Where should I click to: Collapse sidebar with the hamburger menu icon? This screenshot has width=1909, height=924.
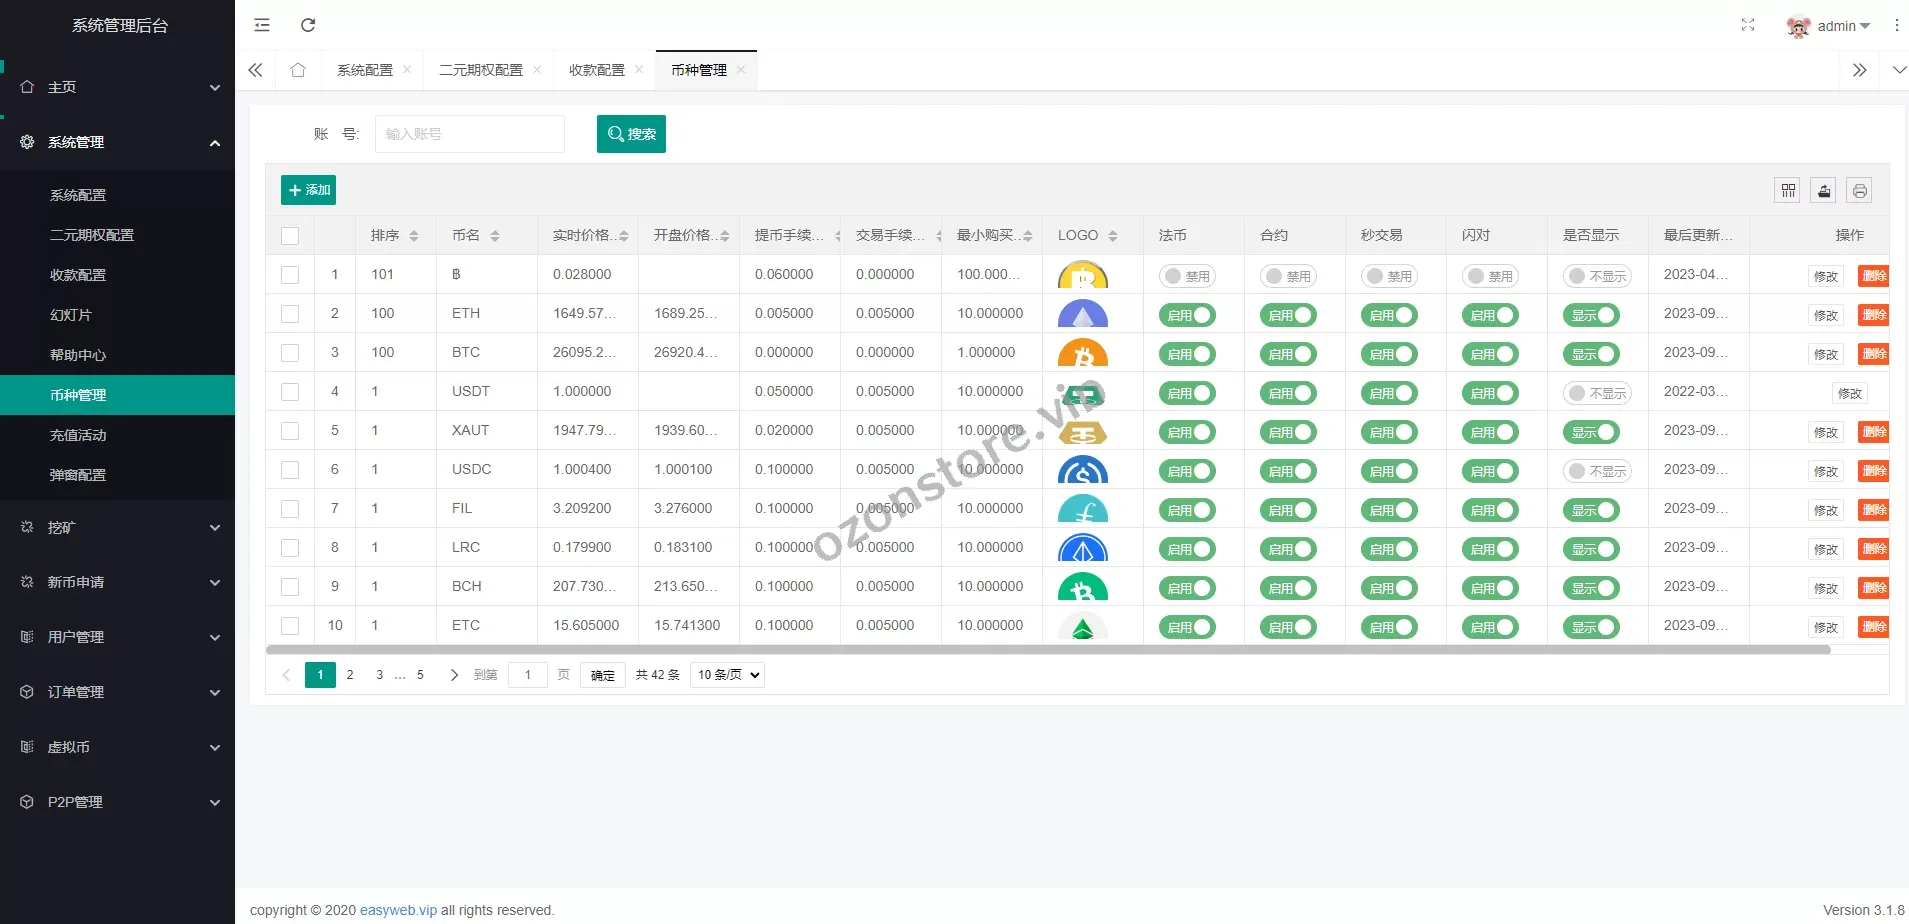[262, 25]
